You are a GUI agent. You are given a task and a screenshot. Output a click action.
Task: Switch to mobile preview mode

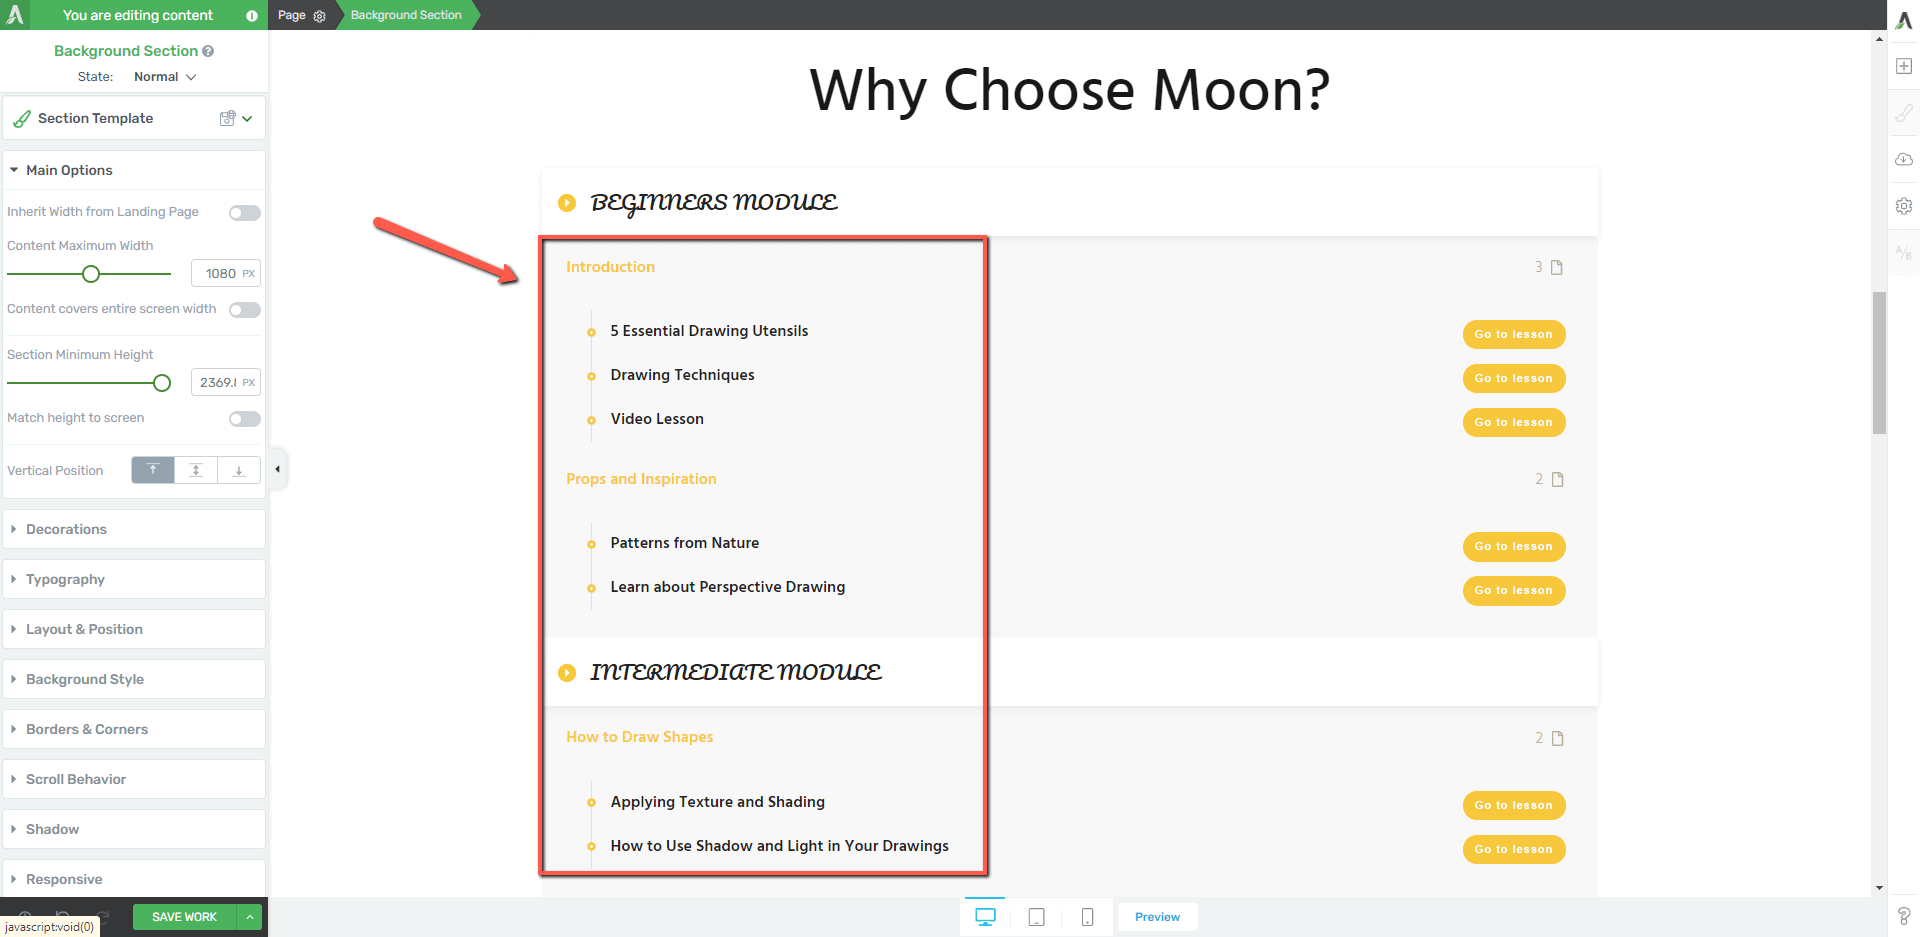coord(1087,917)
